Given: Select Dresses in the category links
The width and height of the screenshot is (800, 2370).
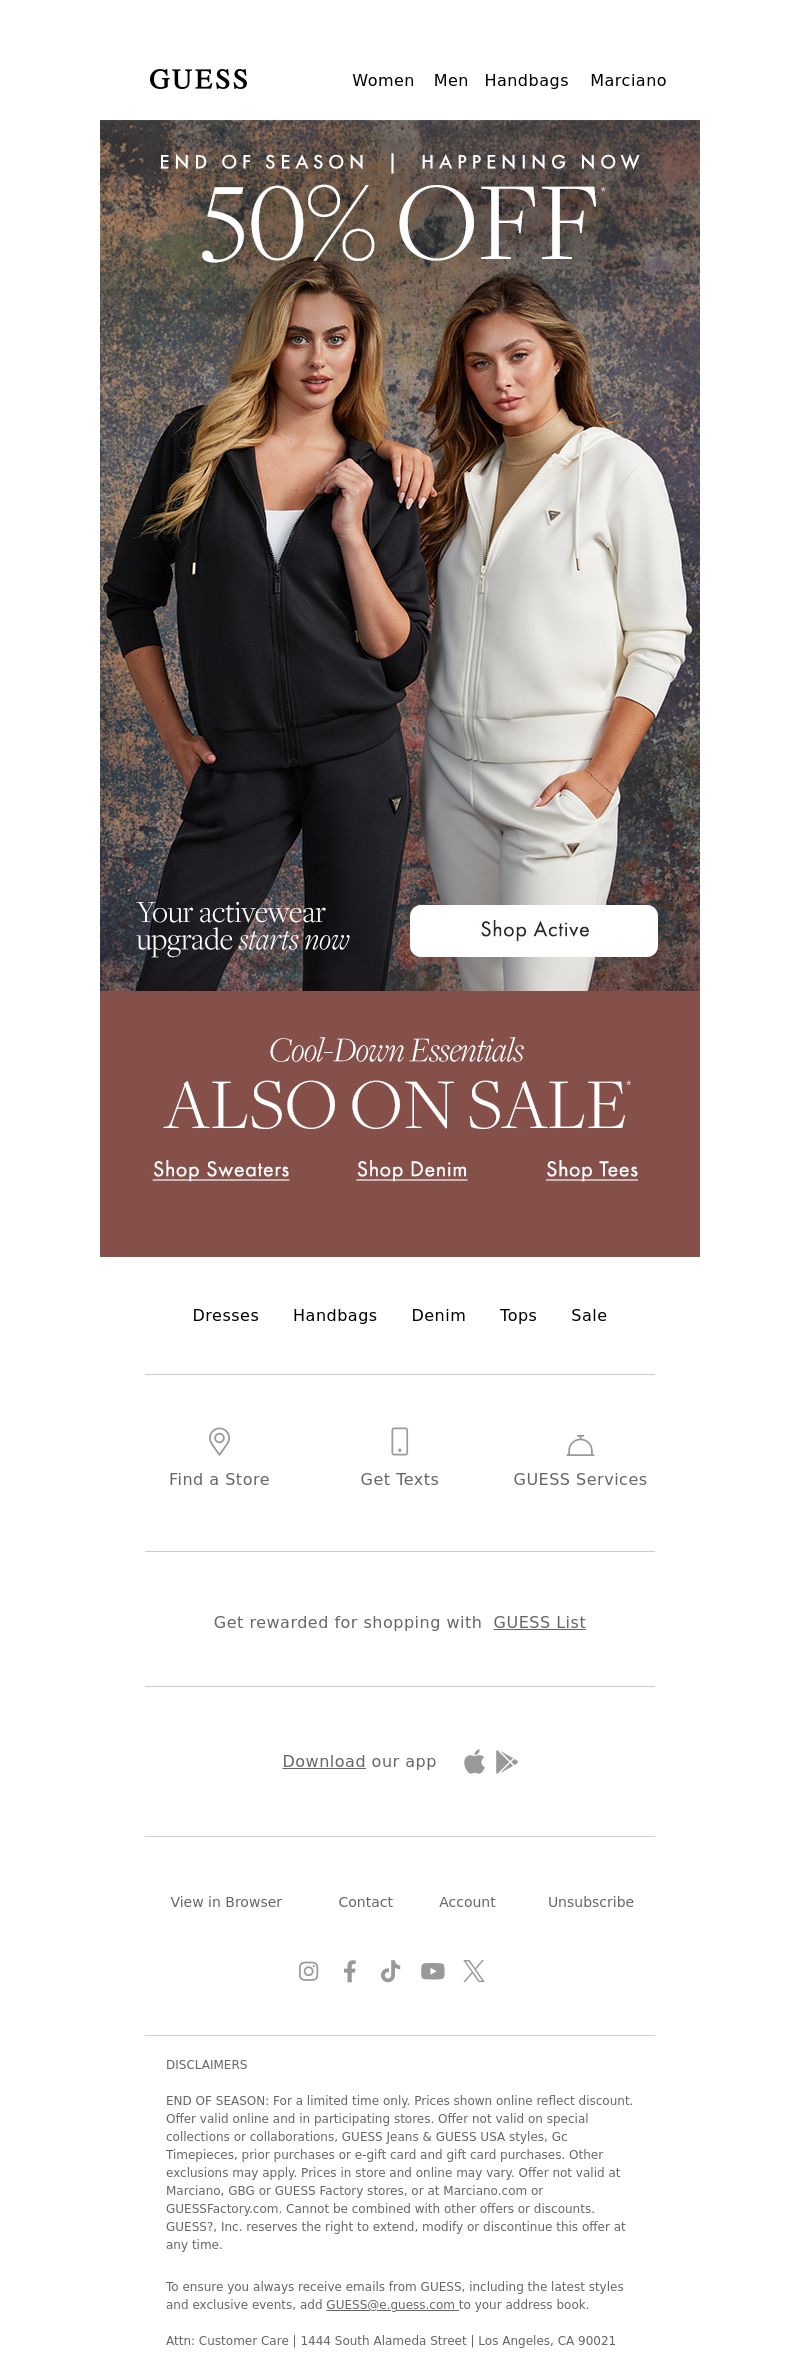Looking at the screenshot, I should click(226, 1315).
